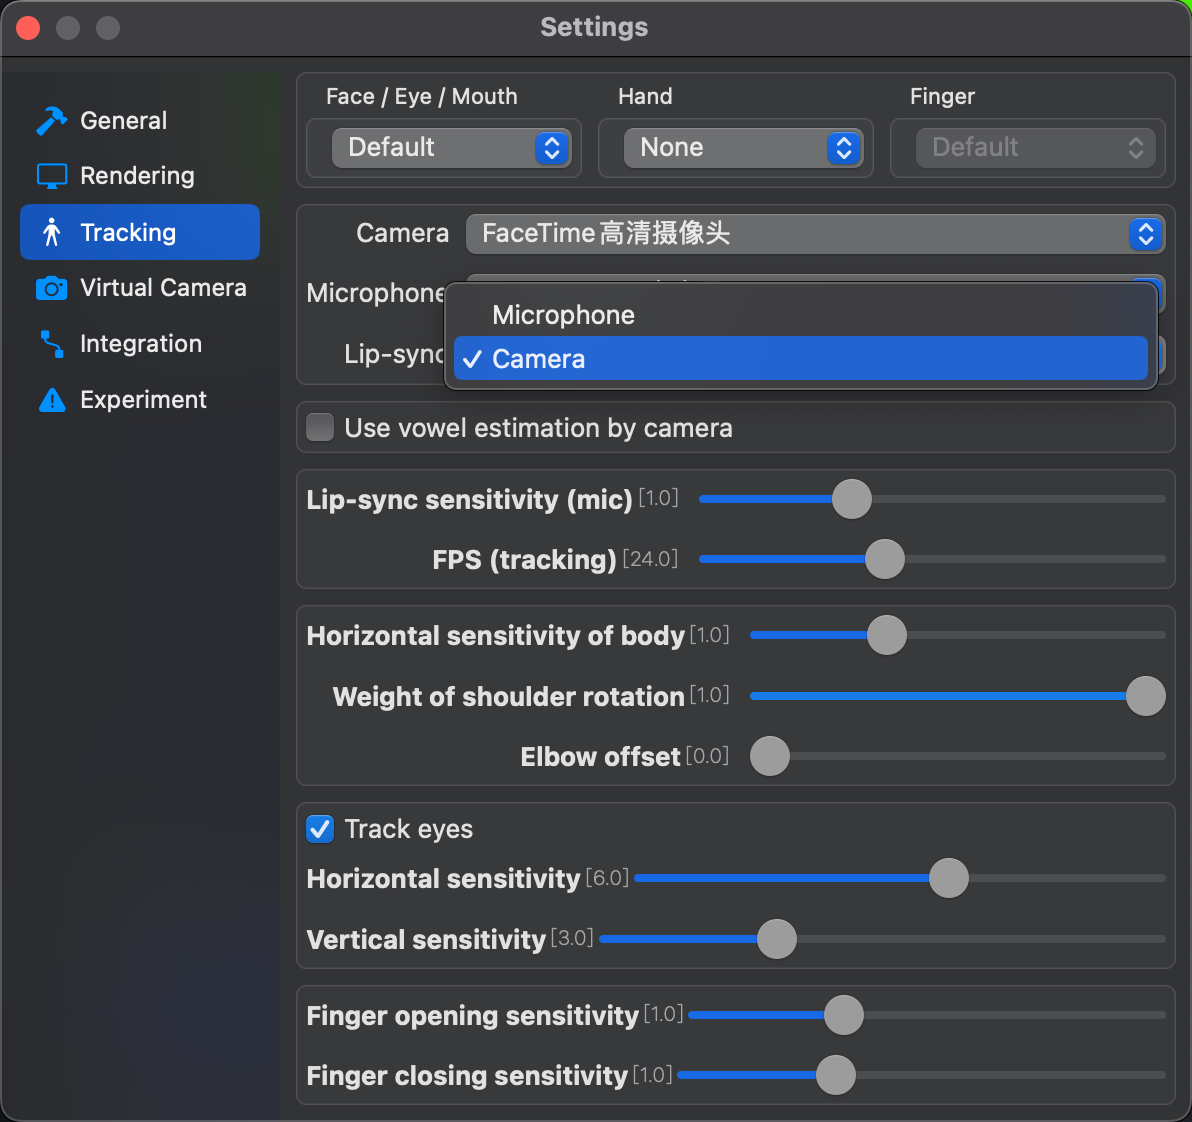Enable vowel estimation by camera checkbox
The width and height of the screenshot is (1192, 1122).
click(320, 428)
